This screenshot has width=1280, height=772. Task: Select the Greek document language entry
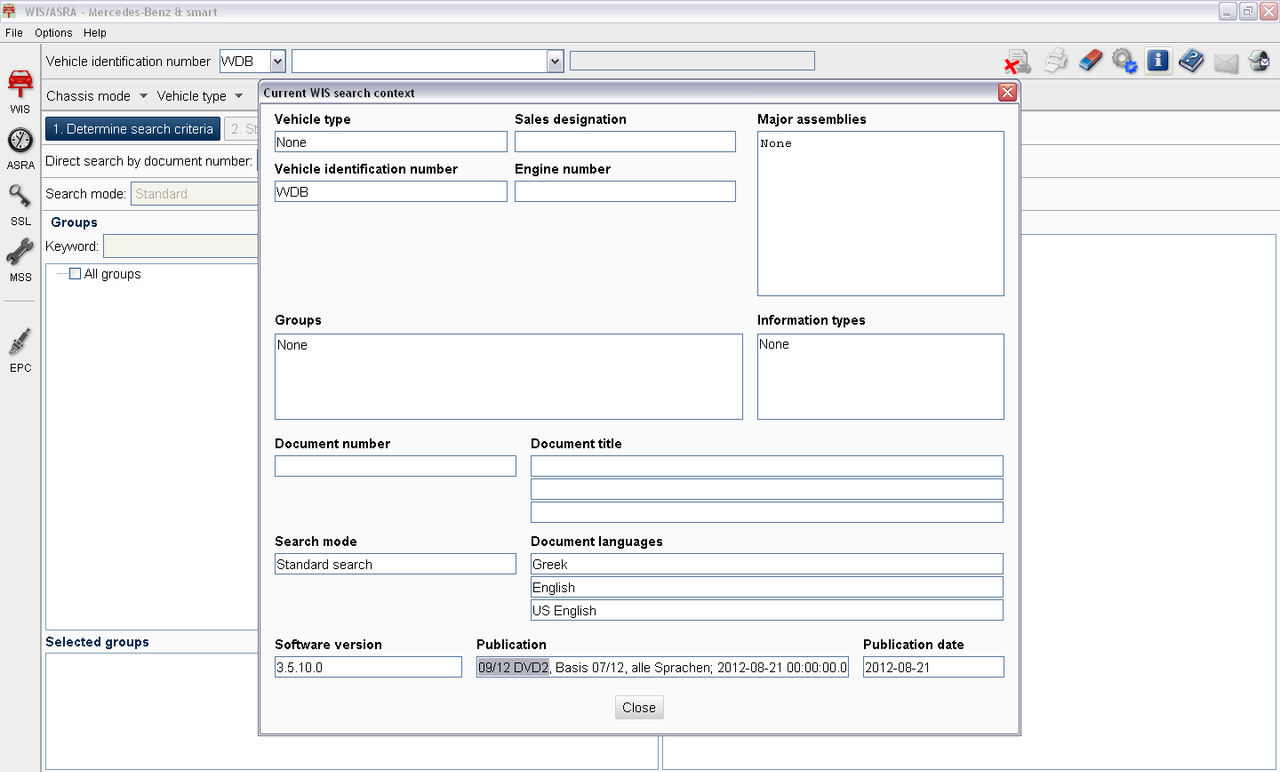click(x=767, y=564)
